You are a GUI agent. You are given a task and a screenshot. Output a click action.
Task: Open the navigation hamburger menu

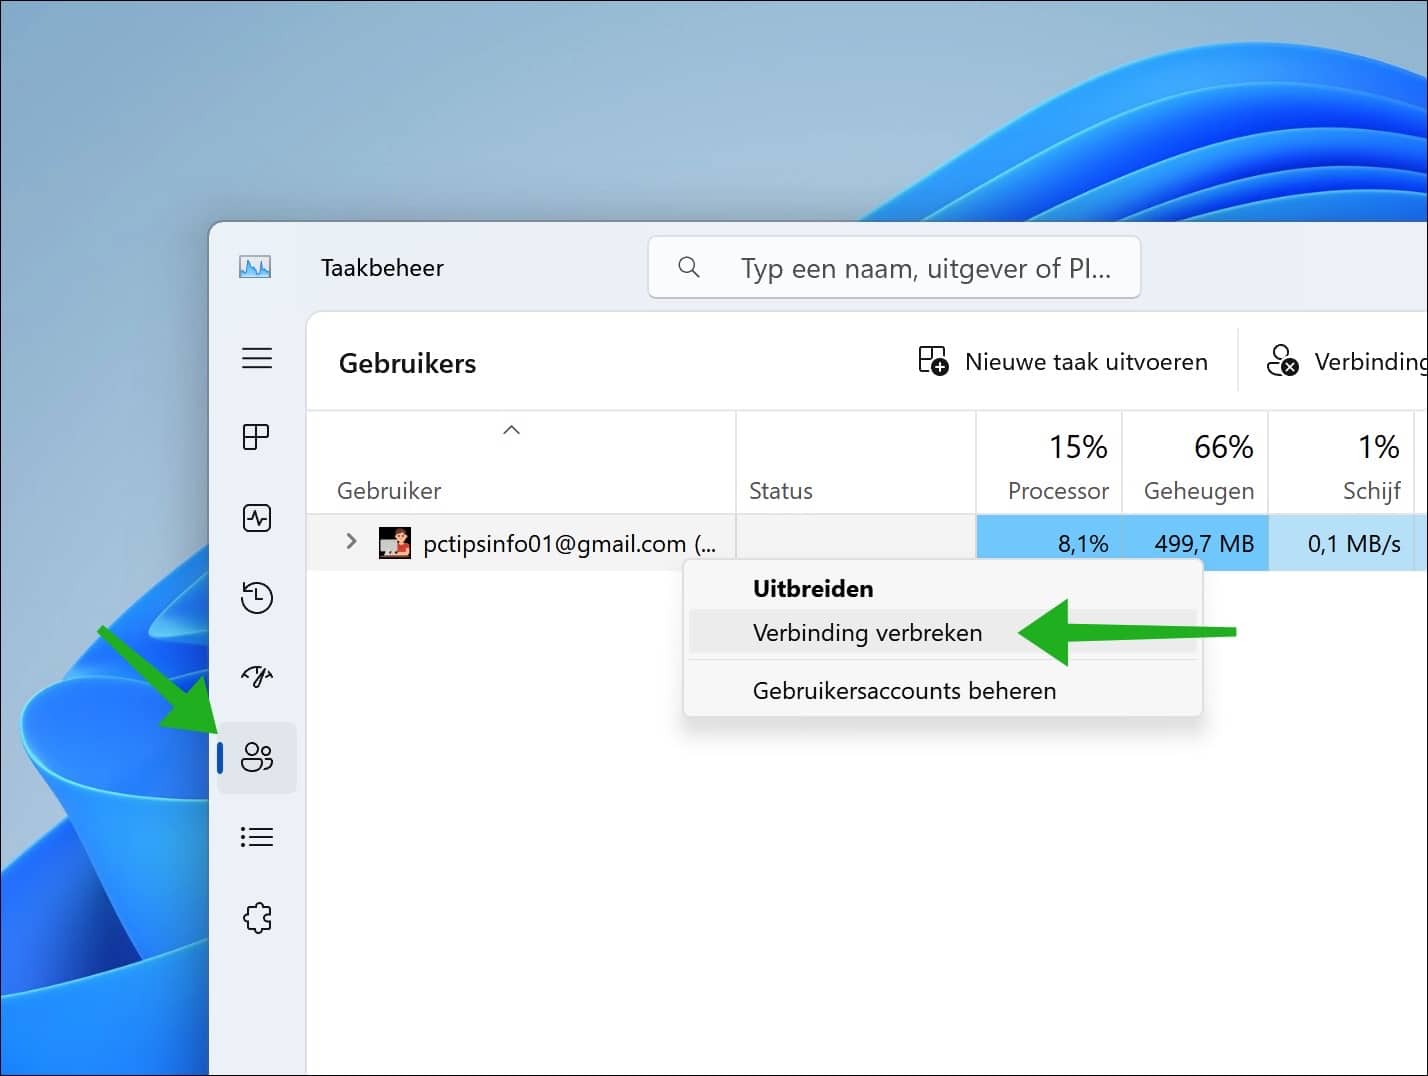click(x=257, y=358)
